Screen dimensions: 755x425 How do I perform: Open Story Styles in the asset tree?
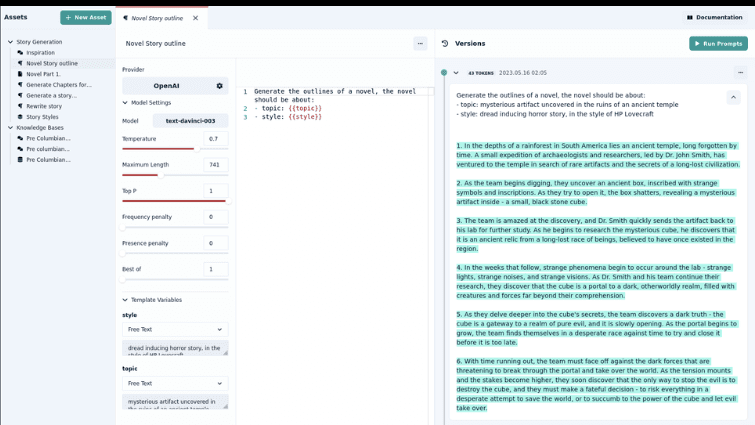coord(42,117)
